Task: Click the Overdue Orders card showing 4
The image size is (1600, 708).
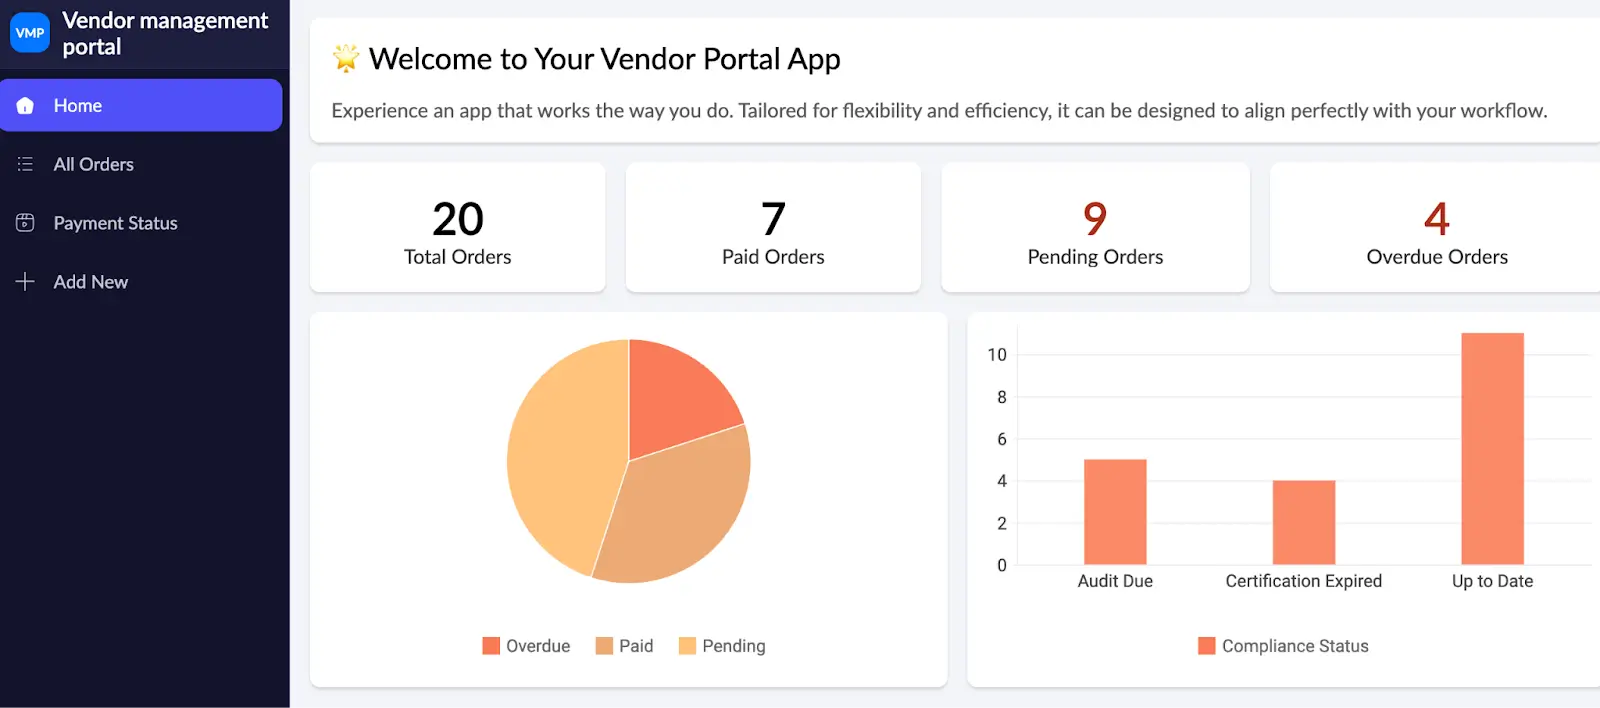Action: tap(1435, 228)
